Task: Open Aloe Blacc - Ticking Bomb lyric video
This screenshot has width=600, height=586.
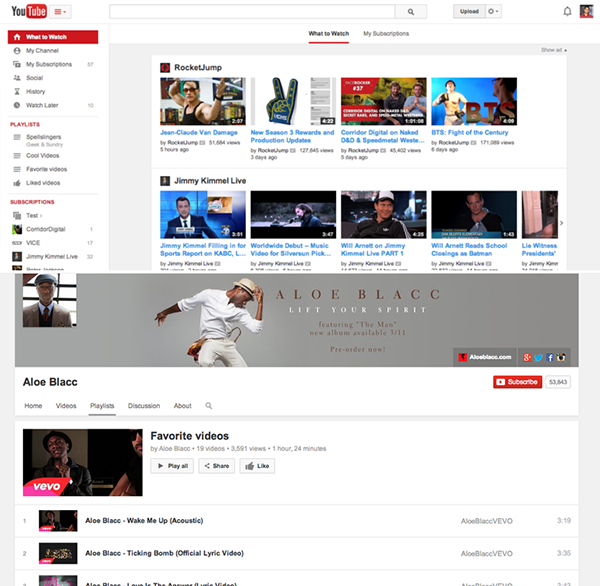Action: coord(164,553)
